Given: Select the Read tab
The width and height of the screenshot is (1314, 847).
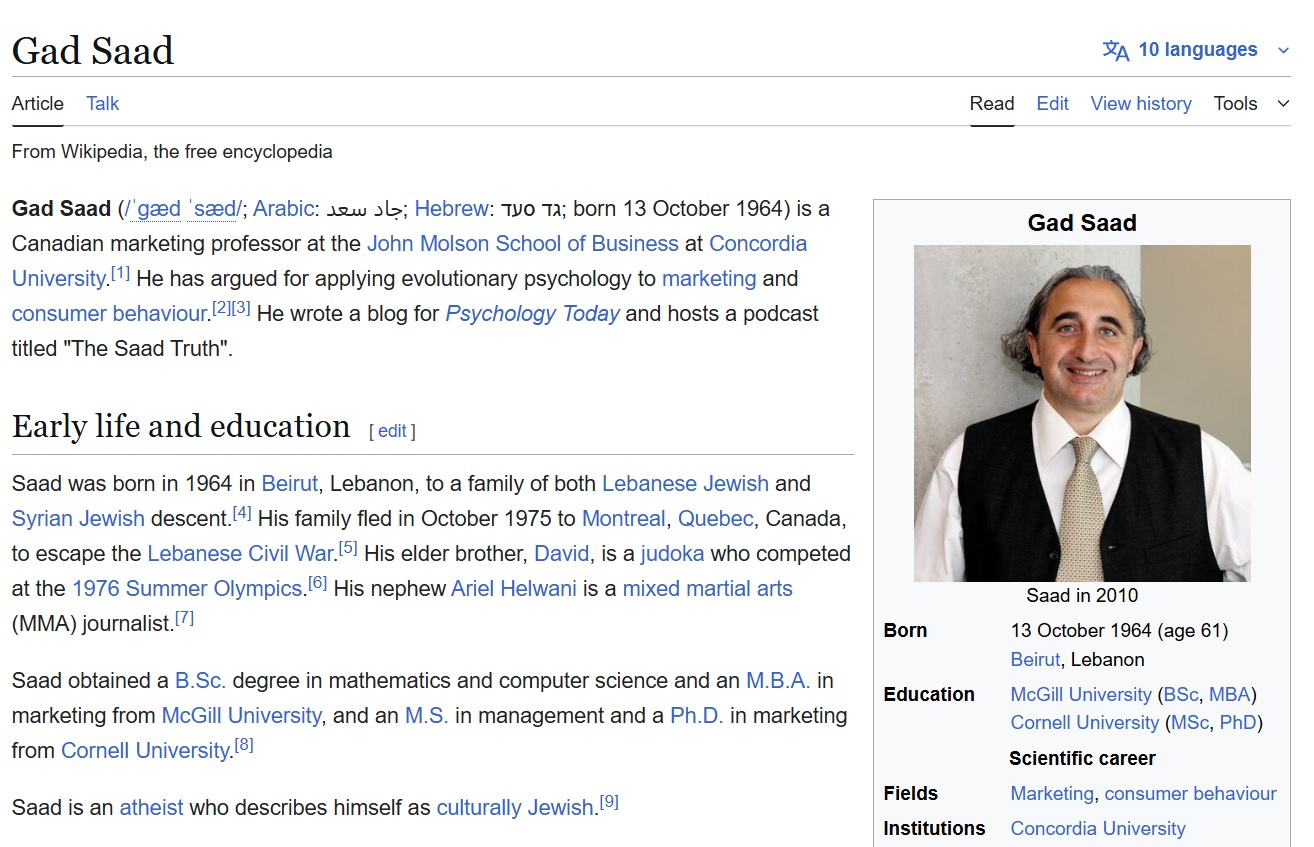Looking at the screenshot, I should click(992, 104).
